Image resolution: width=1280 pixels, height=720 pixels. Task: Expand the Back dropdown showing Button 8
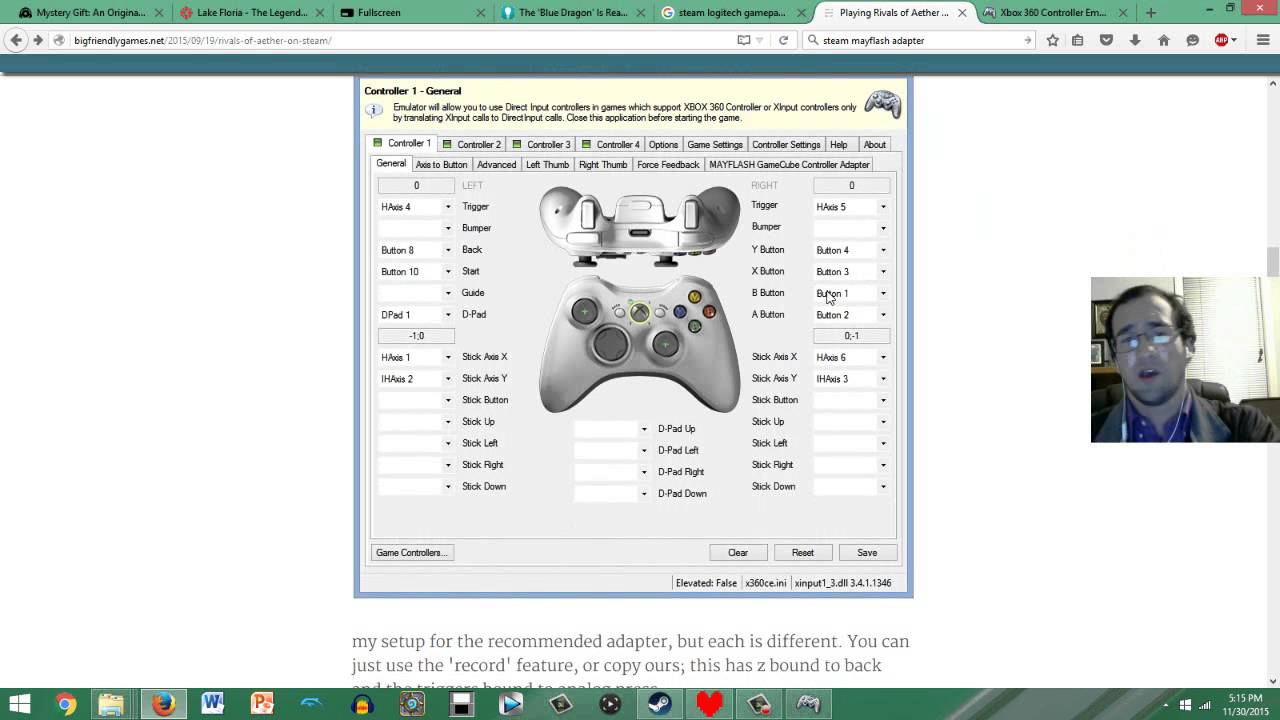pyautogui.click(x=448, y=250)
